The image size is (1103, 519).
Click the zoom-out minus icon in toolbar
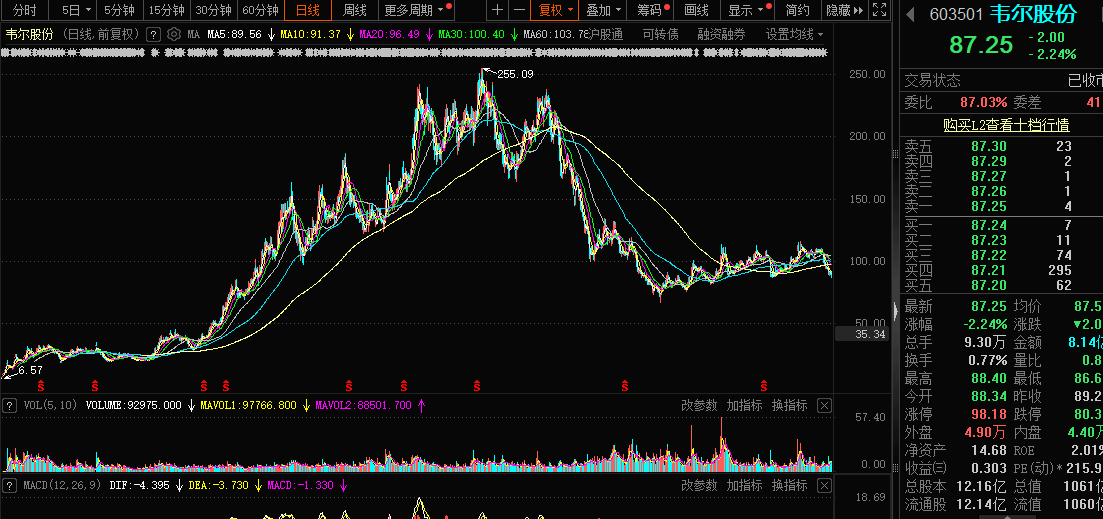[518, 11]
